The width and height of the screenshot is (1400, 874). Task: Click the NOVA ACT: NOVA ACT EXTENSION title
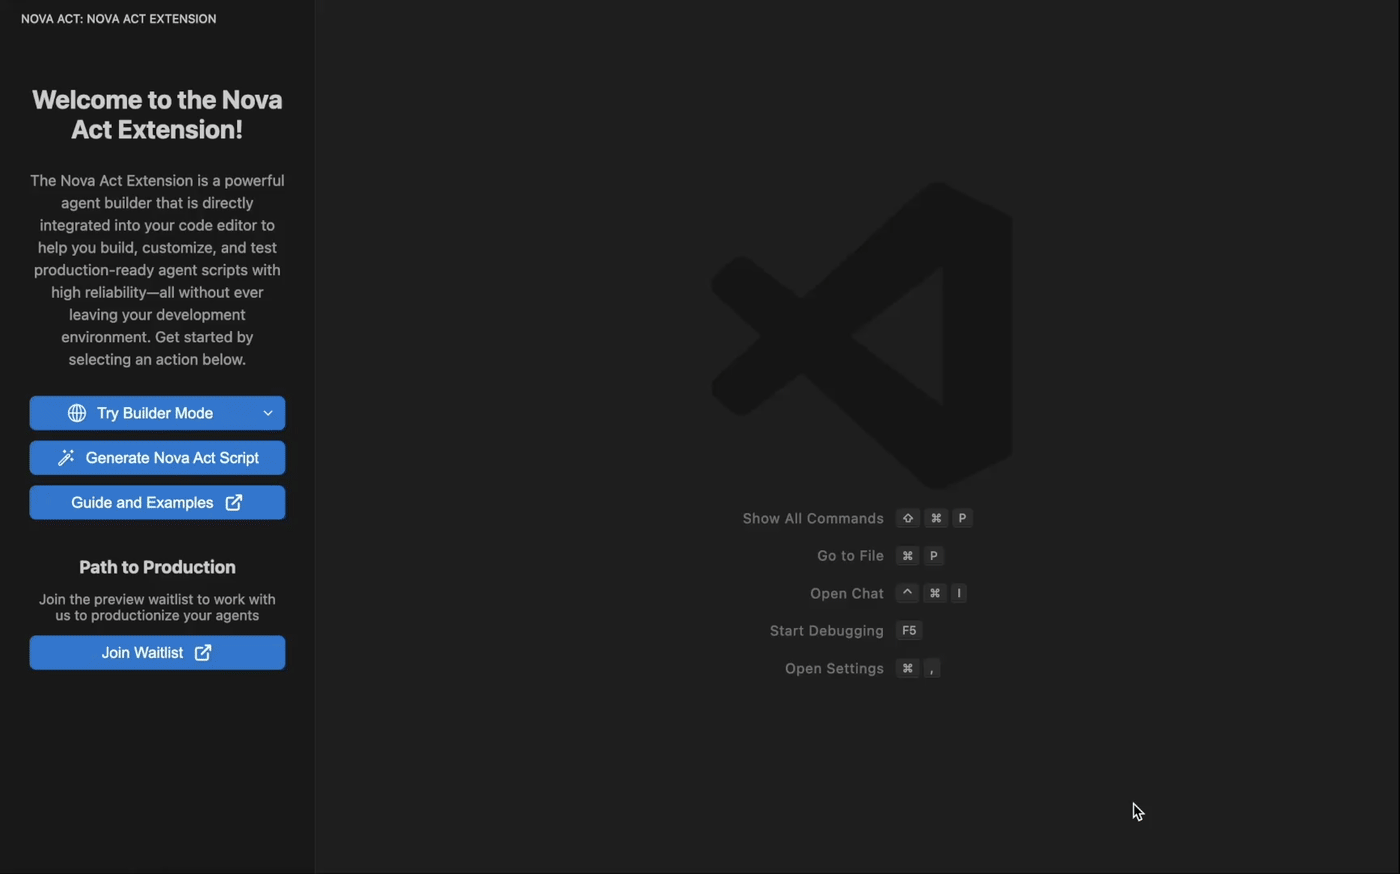point(118,19)
